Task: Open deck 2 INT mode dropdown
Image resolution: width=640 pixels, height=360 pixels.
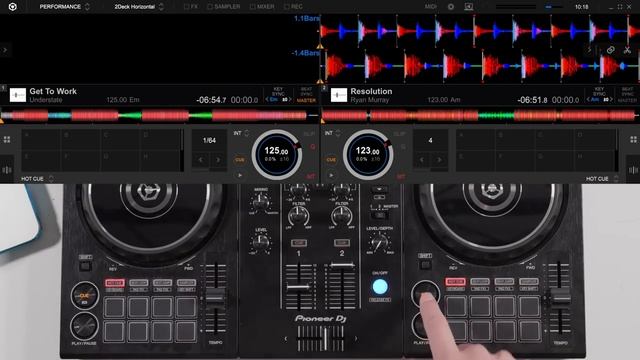Action: tap(333, 133)
